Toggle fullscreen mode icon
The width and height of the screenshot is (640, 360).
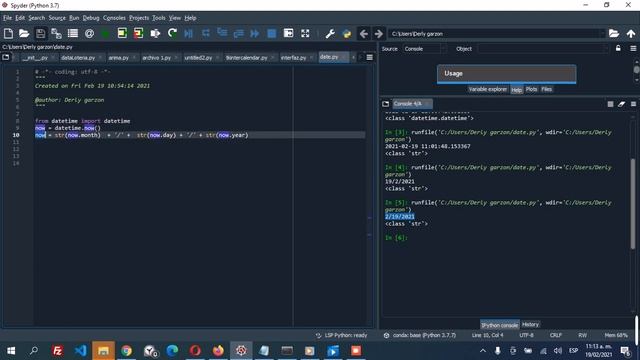305,33
